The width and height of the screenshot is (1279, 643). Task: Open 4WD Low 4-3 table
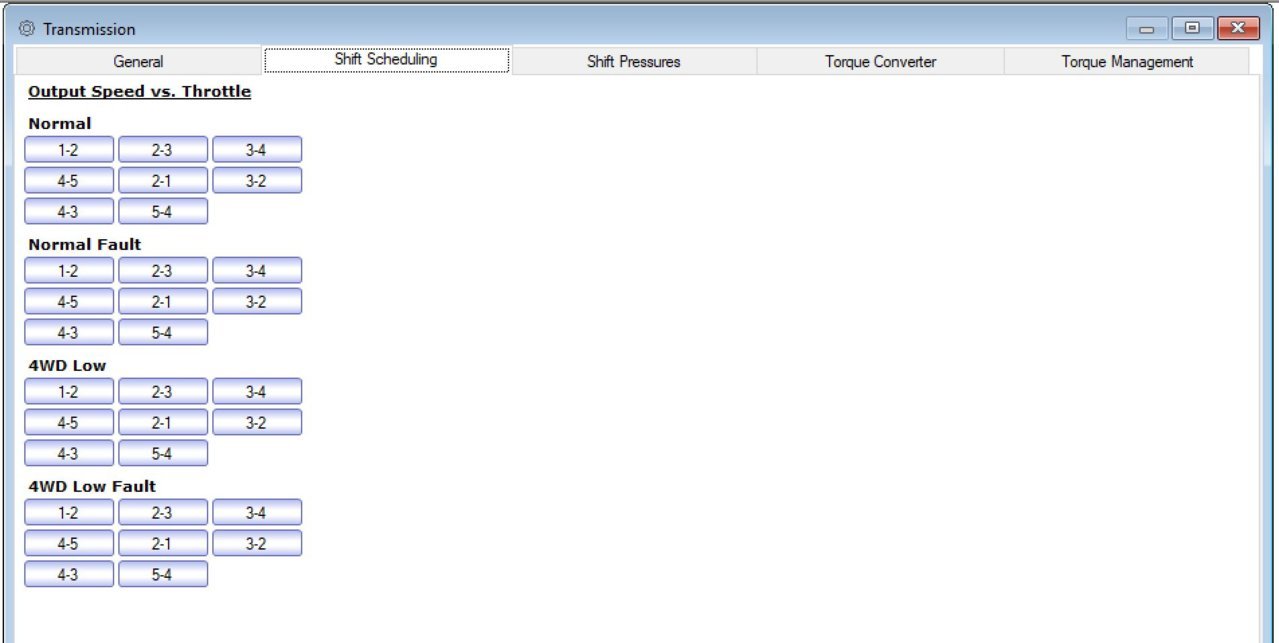tap(69, 454)
